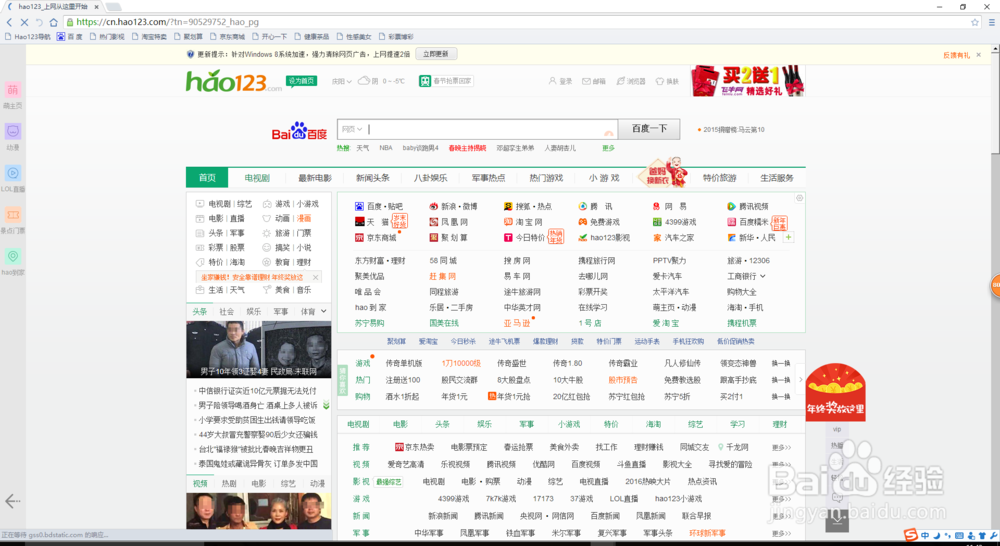Image resolution: width=1000 pixels, height=546 pixels.
Task: Click the scroll-to-bottom arrow icon
Action: [x=837, y=520]
